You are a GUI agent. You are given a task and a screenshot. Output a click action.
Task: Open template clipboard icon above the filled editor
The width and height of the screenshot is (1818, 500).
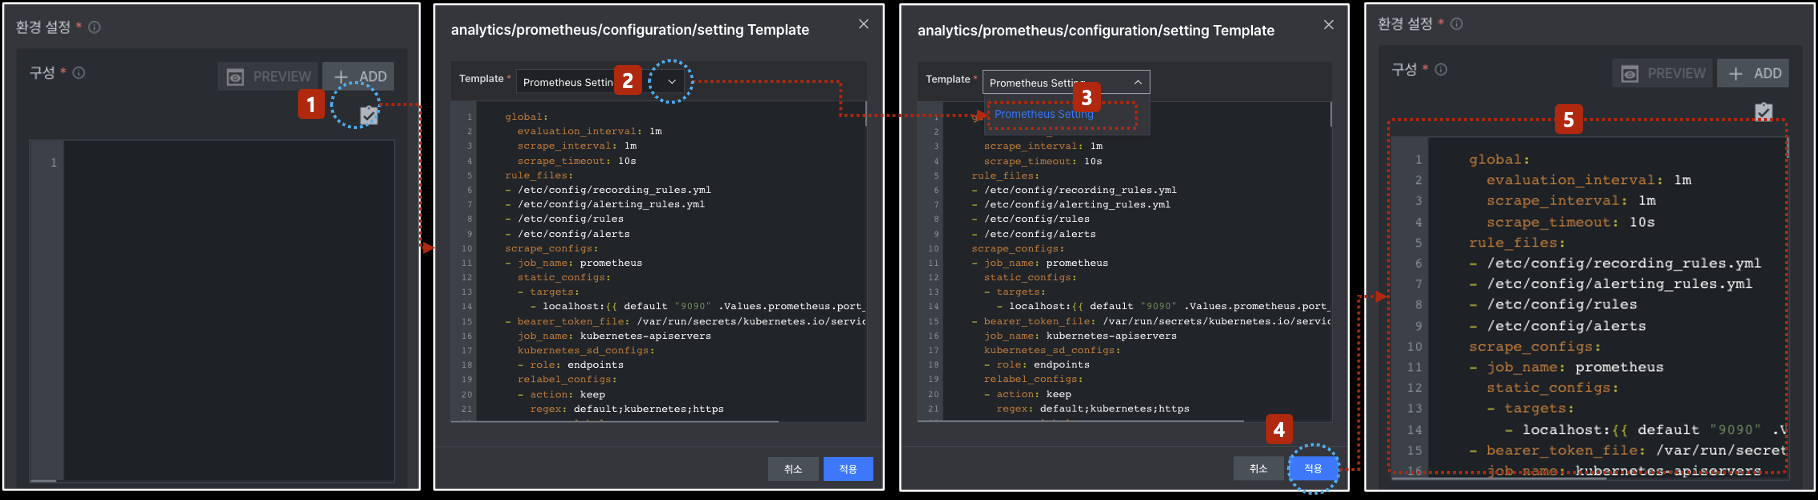(x=1764, y=111)
